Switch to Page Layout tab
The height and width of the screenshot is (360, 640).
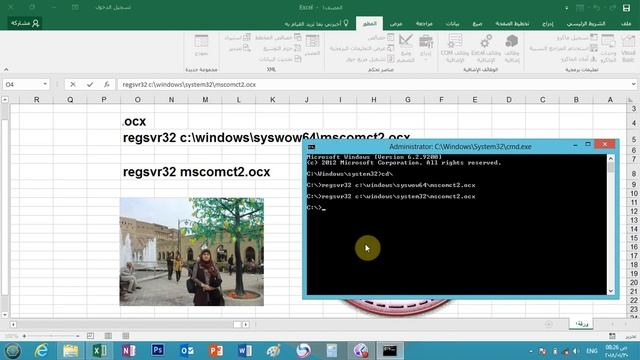coord(512,24)
